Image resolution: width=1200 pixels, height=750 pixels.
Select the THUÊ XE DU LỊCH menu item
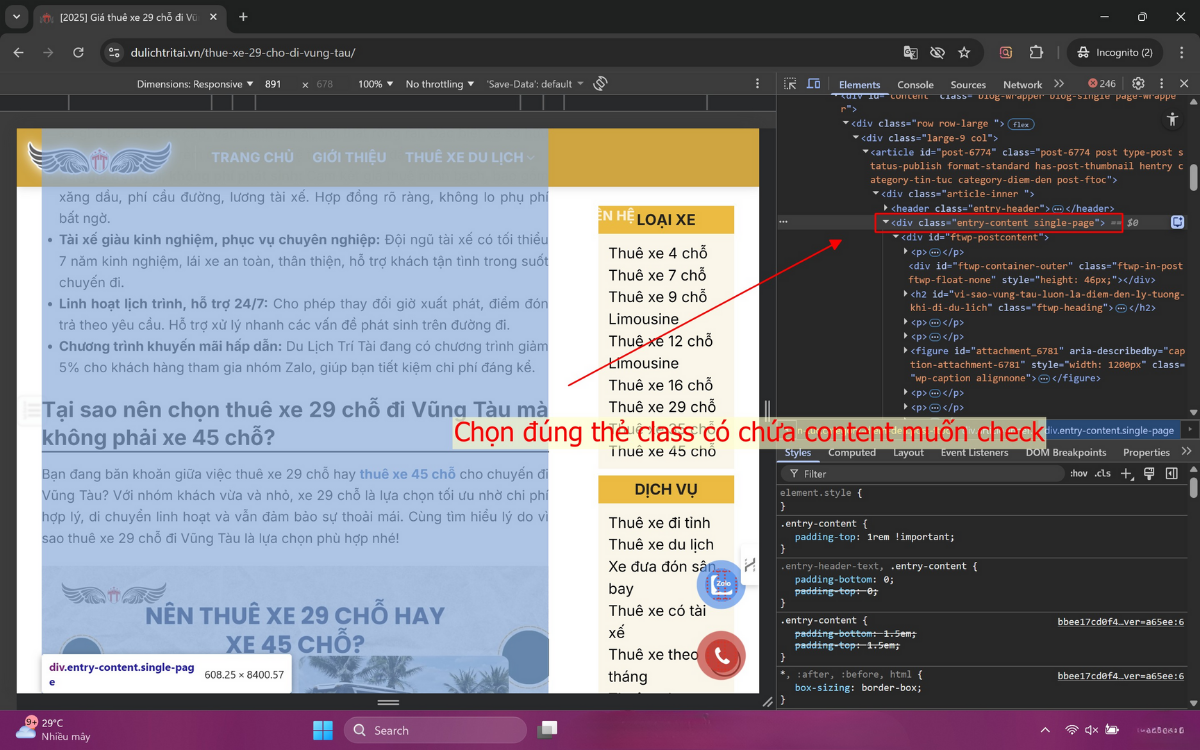point(468,157)
